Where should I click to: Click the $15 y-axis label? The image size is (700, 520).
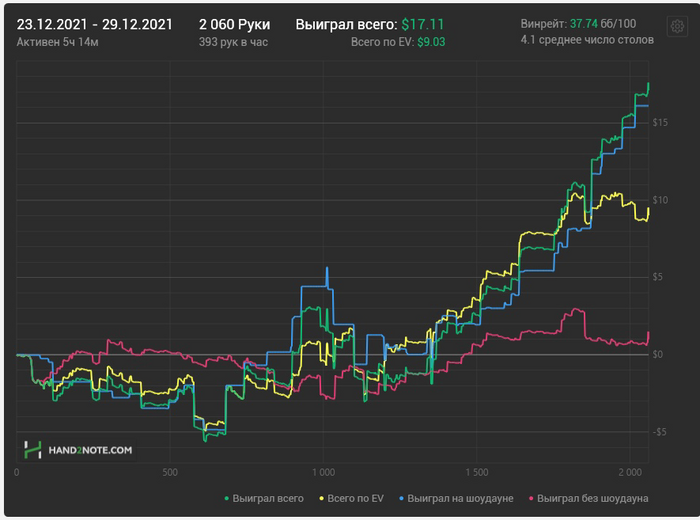click(x=660, y=122)
